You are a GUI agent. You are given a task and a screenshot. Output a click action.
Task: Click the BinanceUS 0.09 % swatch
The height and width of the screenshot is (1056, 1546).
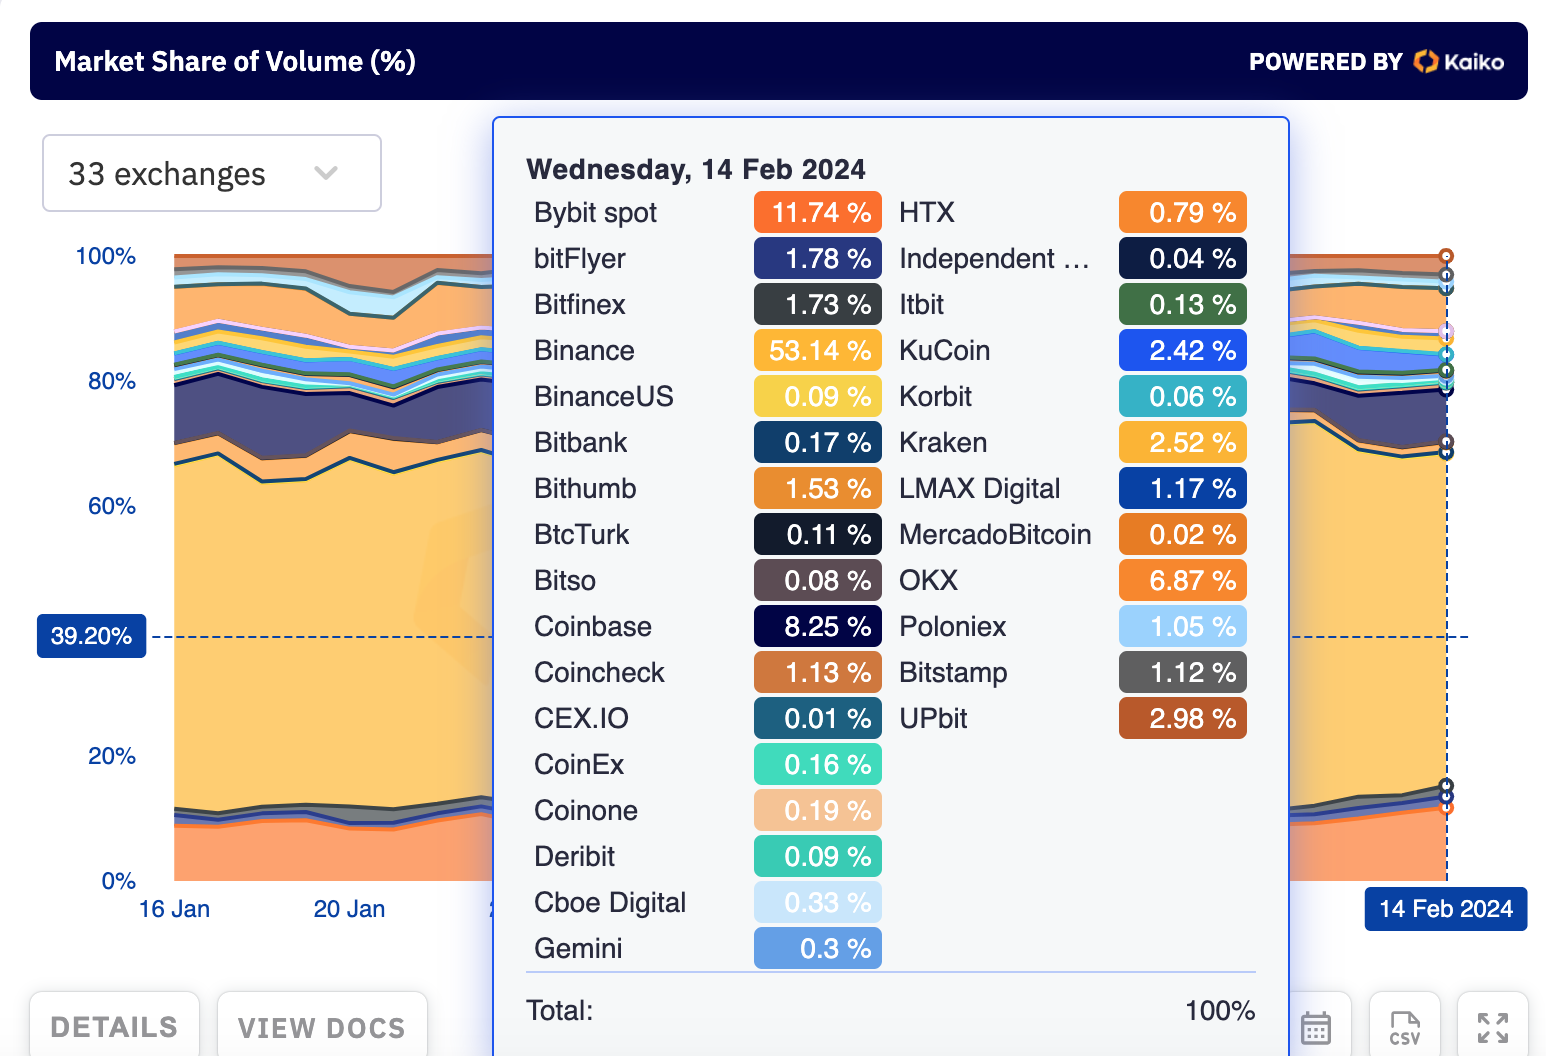coord(818,397)
